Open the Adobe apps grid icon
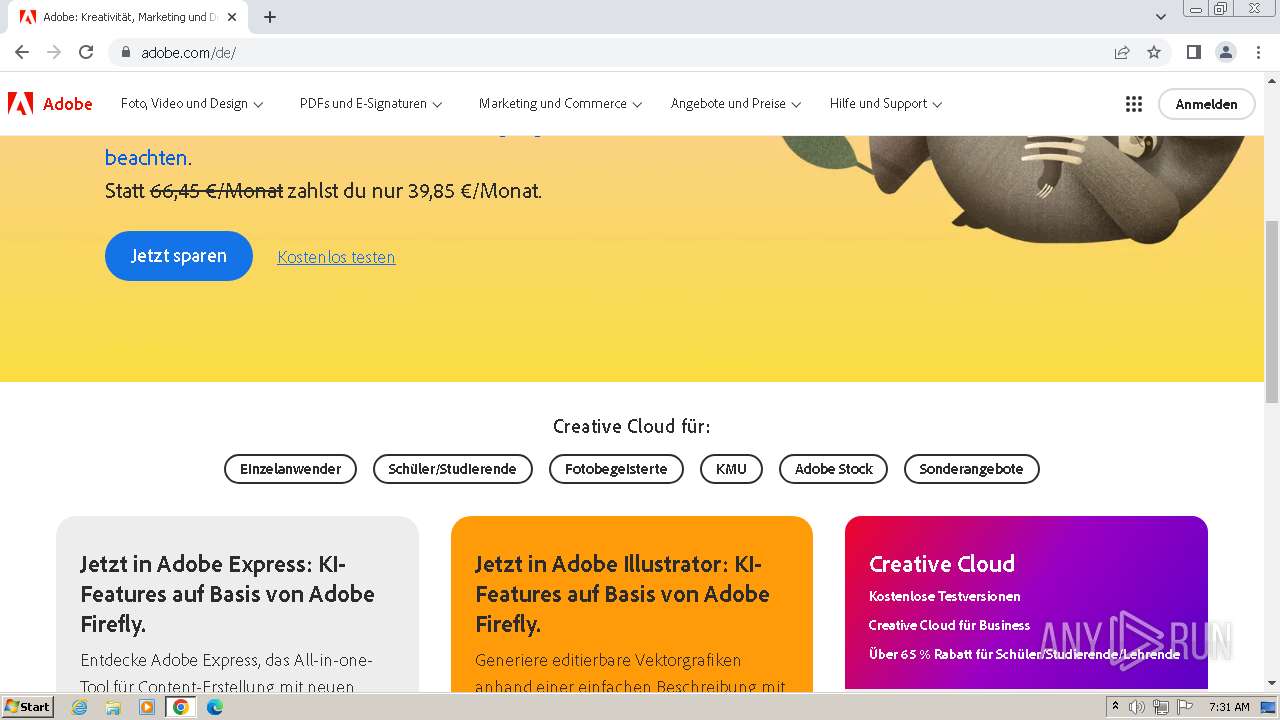Image resolution: width=1280 pixels, height=720 pixels. tap(1133, 104)
